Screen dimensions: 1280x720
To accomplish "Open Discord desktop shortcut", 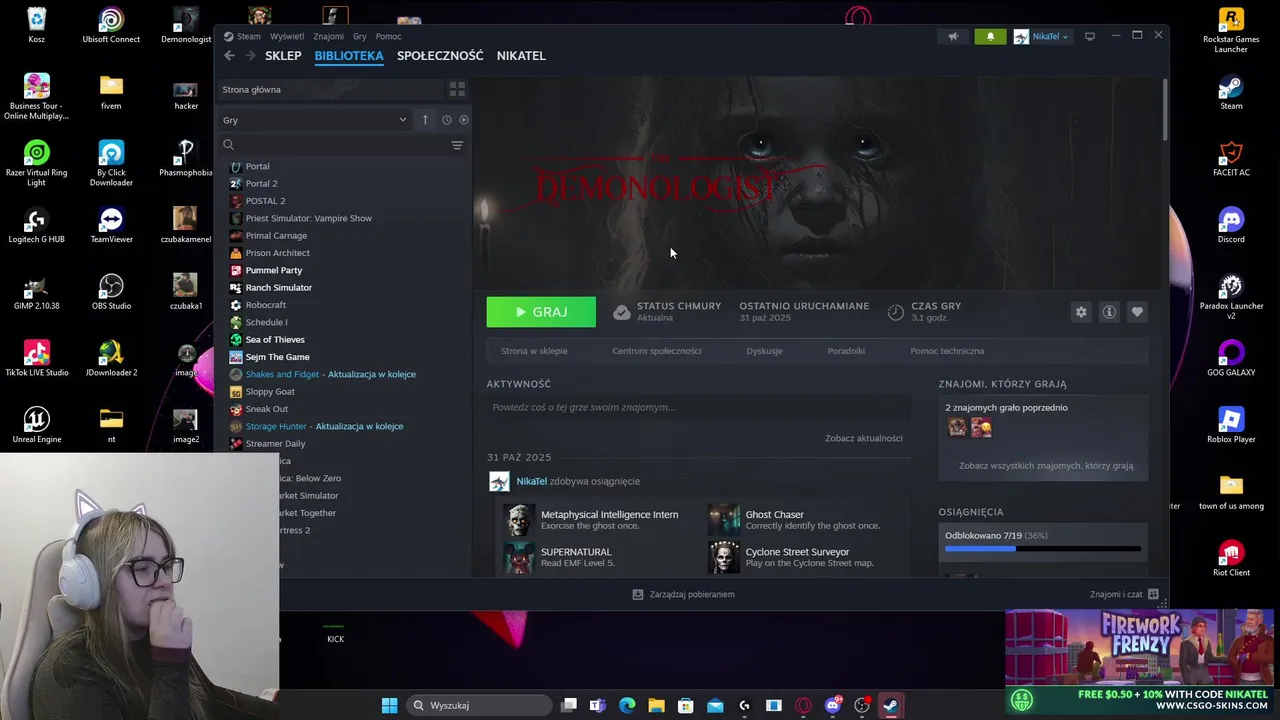I will 1231,225.
